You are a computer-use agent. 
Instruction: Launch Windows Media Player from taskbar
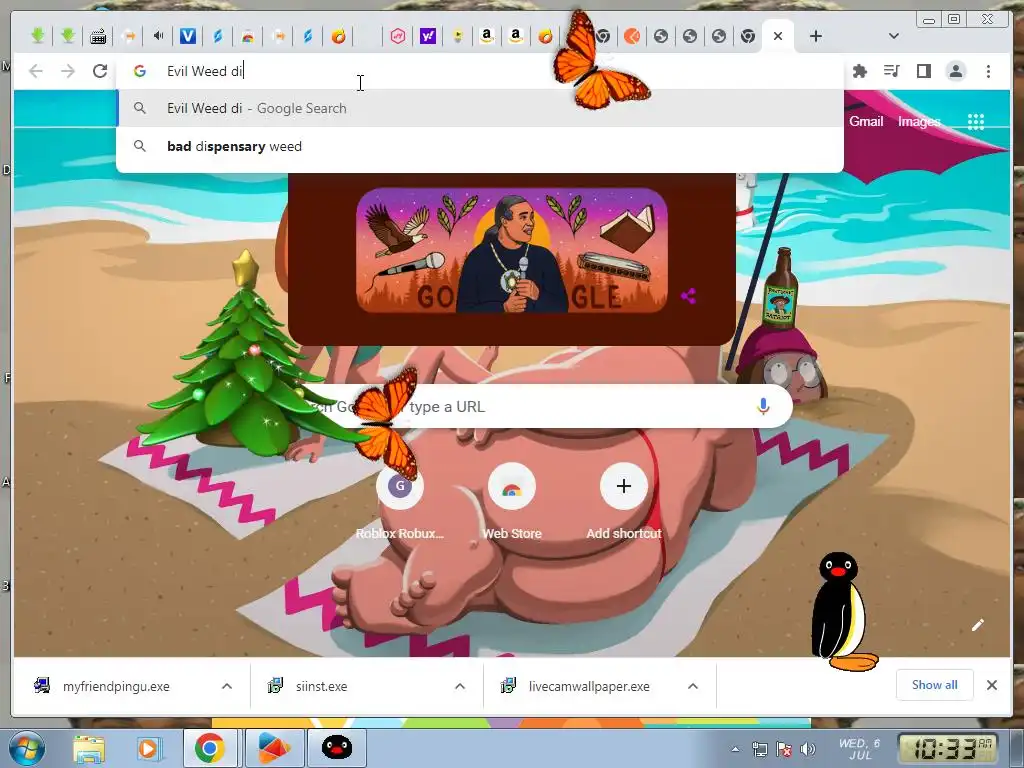tap(148, 748)
